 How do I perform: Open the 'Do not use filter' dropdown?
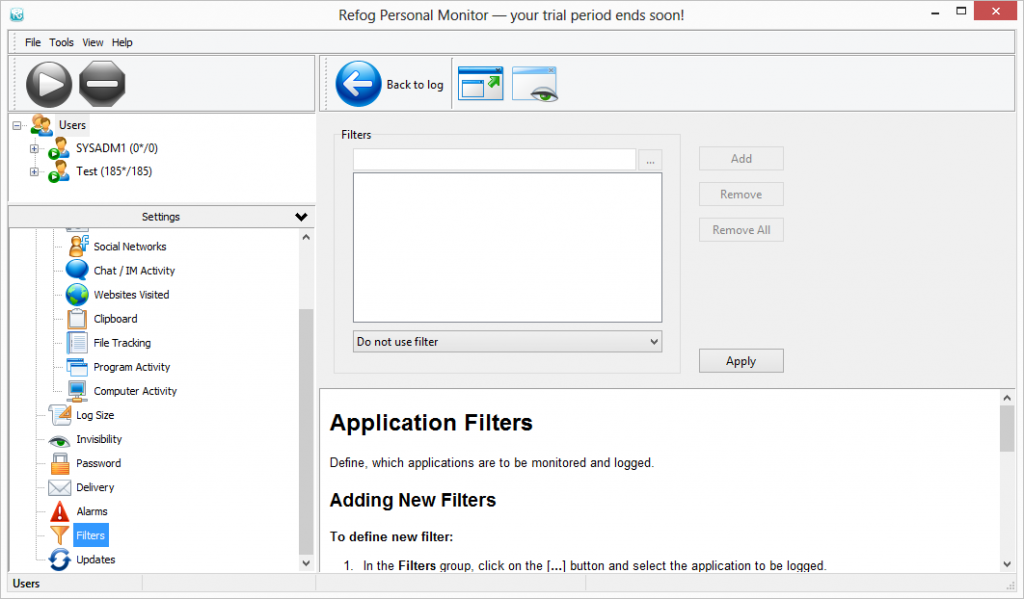tap(507, 342)
